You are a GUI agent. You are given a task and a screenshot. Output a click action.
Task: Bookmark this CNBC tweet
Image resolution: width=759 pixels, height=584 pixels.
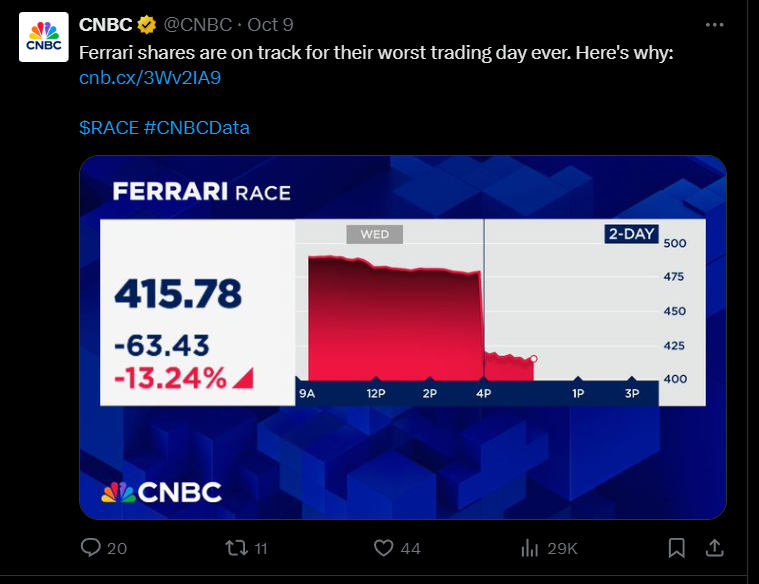pos(677,547)
